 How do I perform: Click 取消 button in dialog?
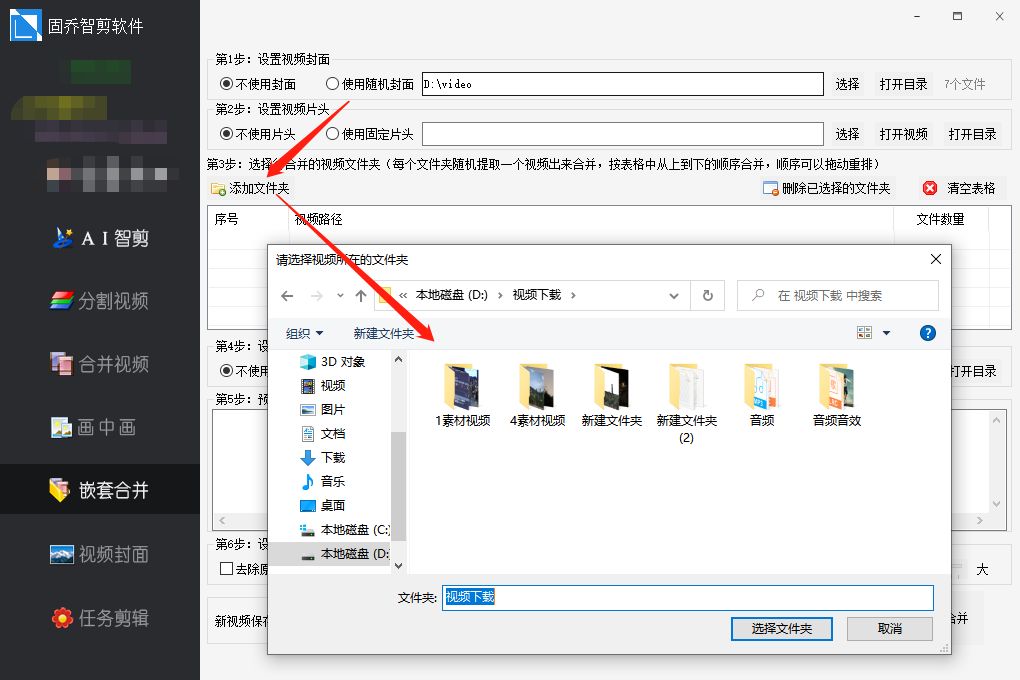[x=889, y=629]
